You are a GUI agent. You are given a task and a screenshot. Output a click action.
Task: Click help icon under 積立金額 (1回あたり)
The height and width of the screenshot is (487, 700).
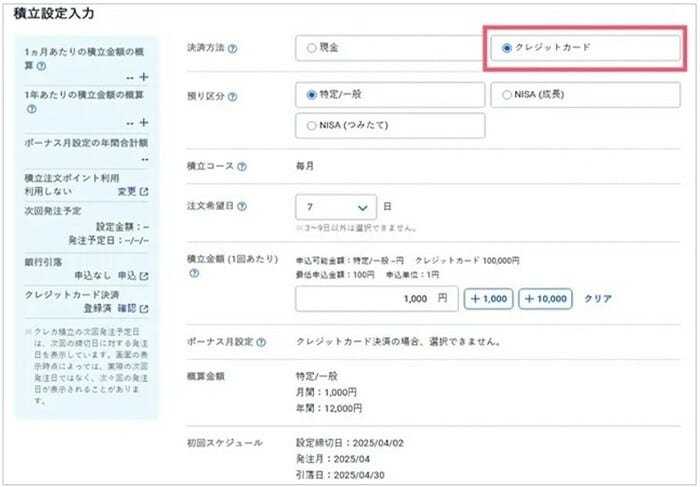tap(194, 273)
